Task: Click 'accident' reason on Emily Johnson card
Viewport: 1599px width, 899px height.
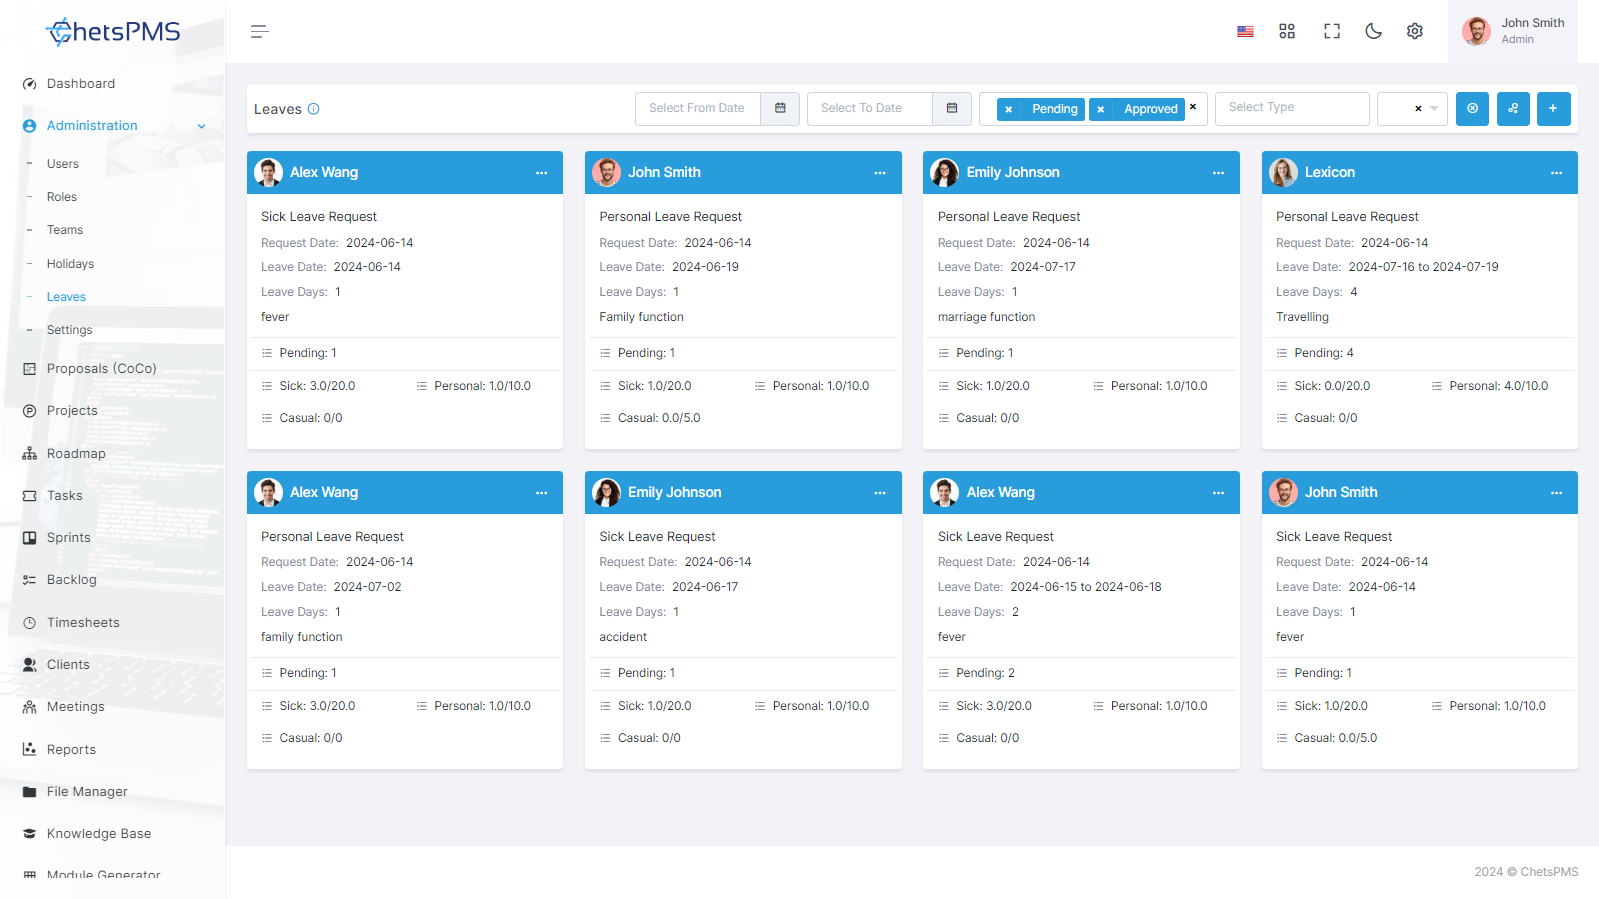Action: coord(623,637)
